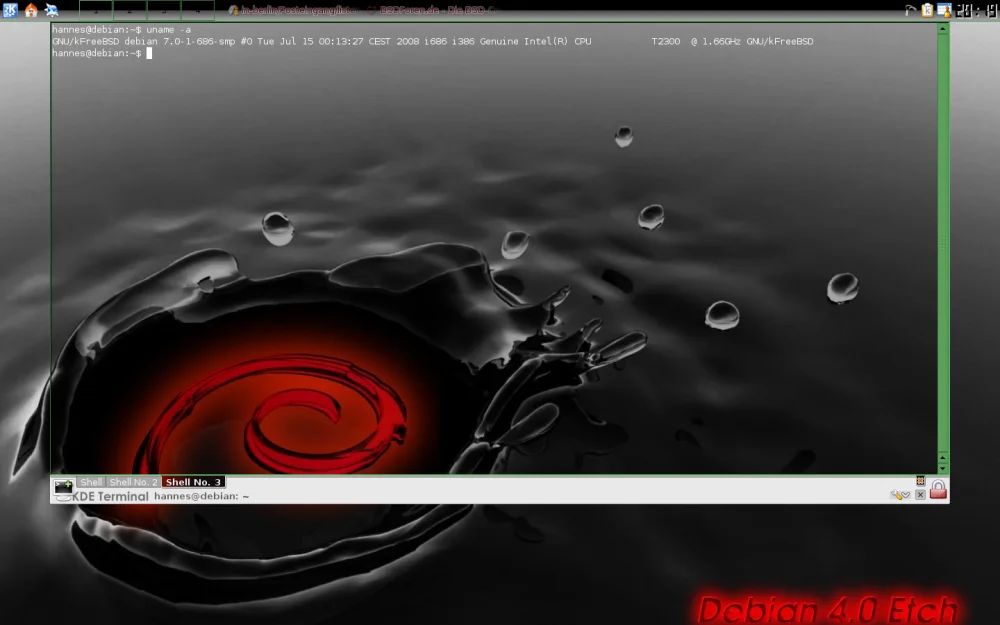Viewport: 1000px width, 625px height.
Task: Click the terminal prompt cursor line
Action: click(102, 53)
